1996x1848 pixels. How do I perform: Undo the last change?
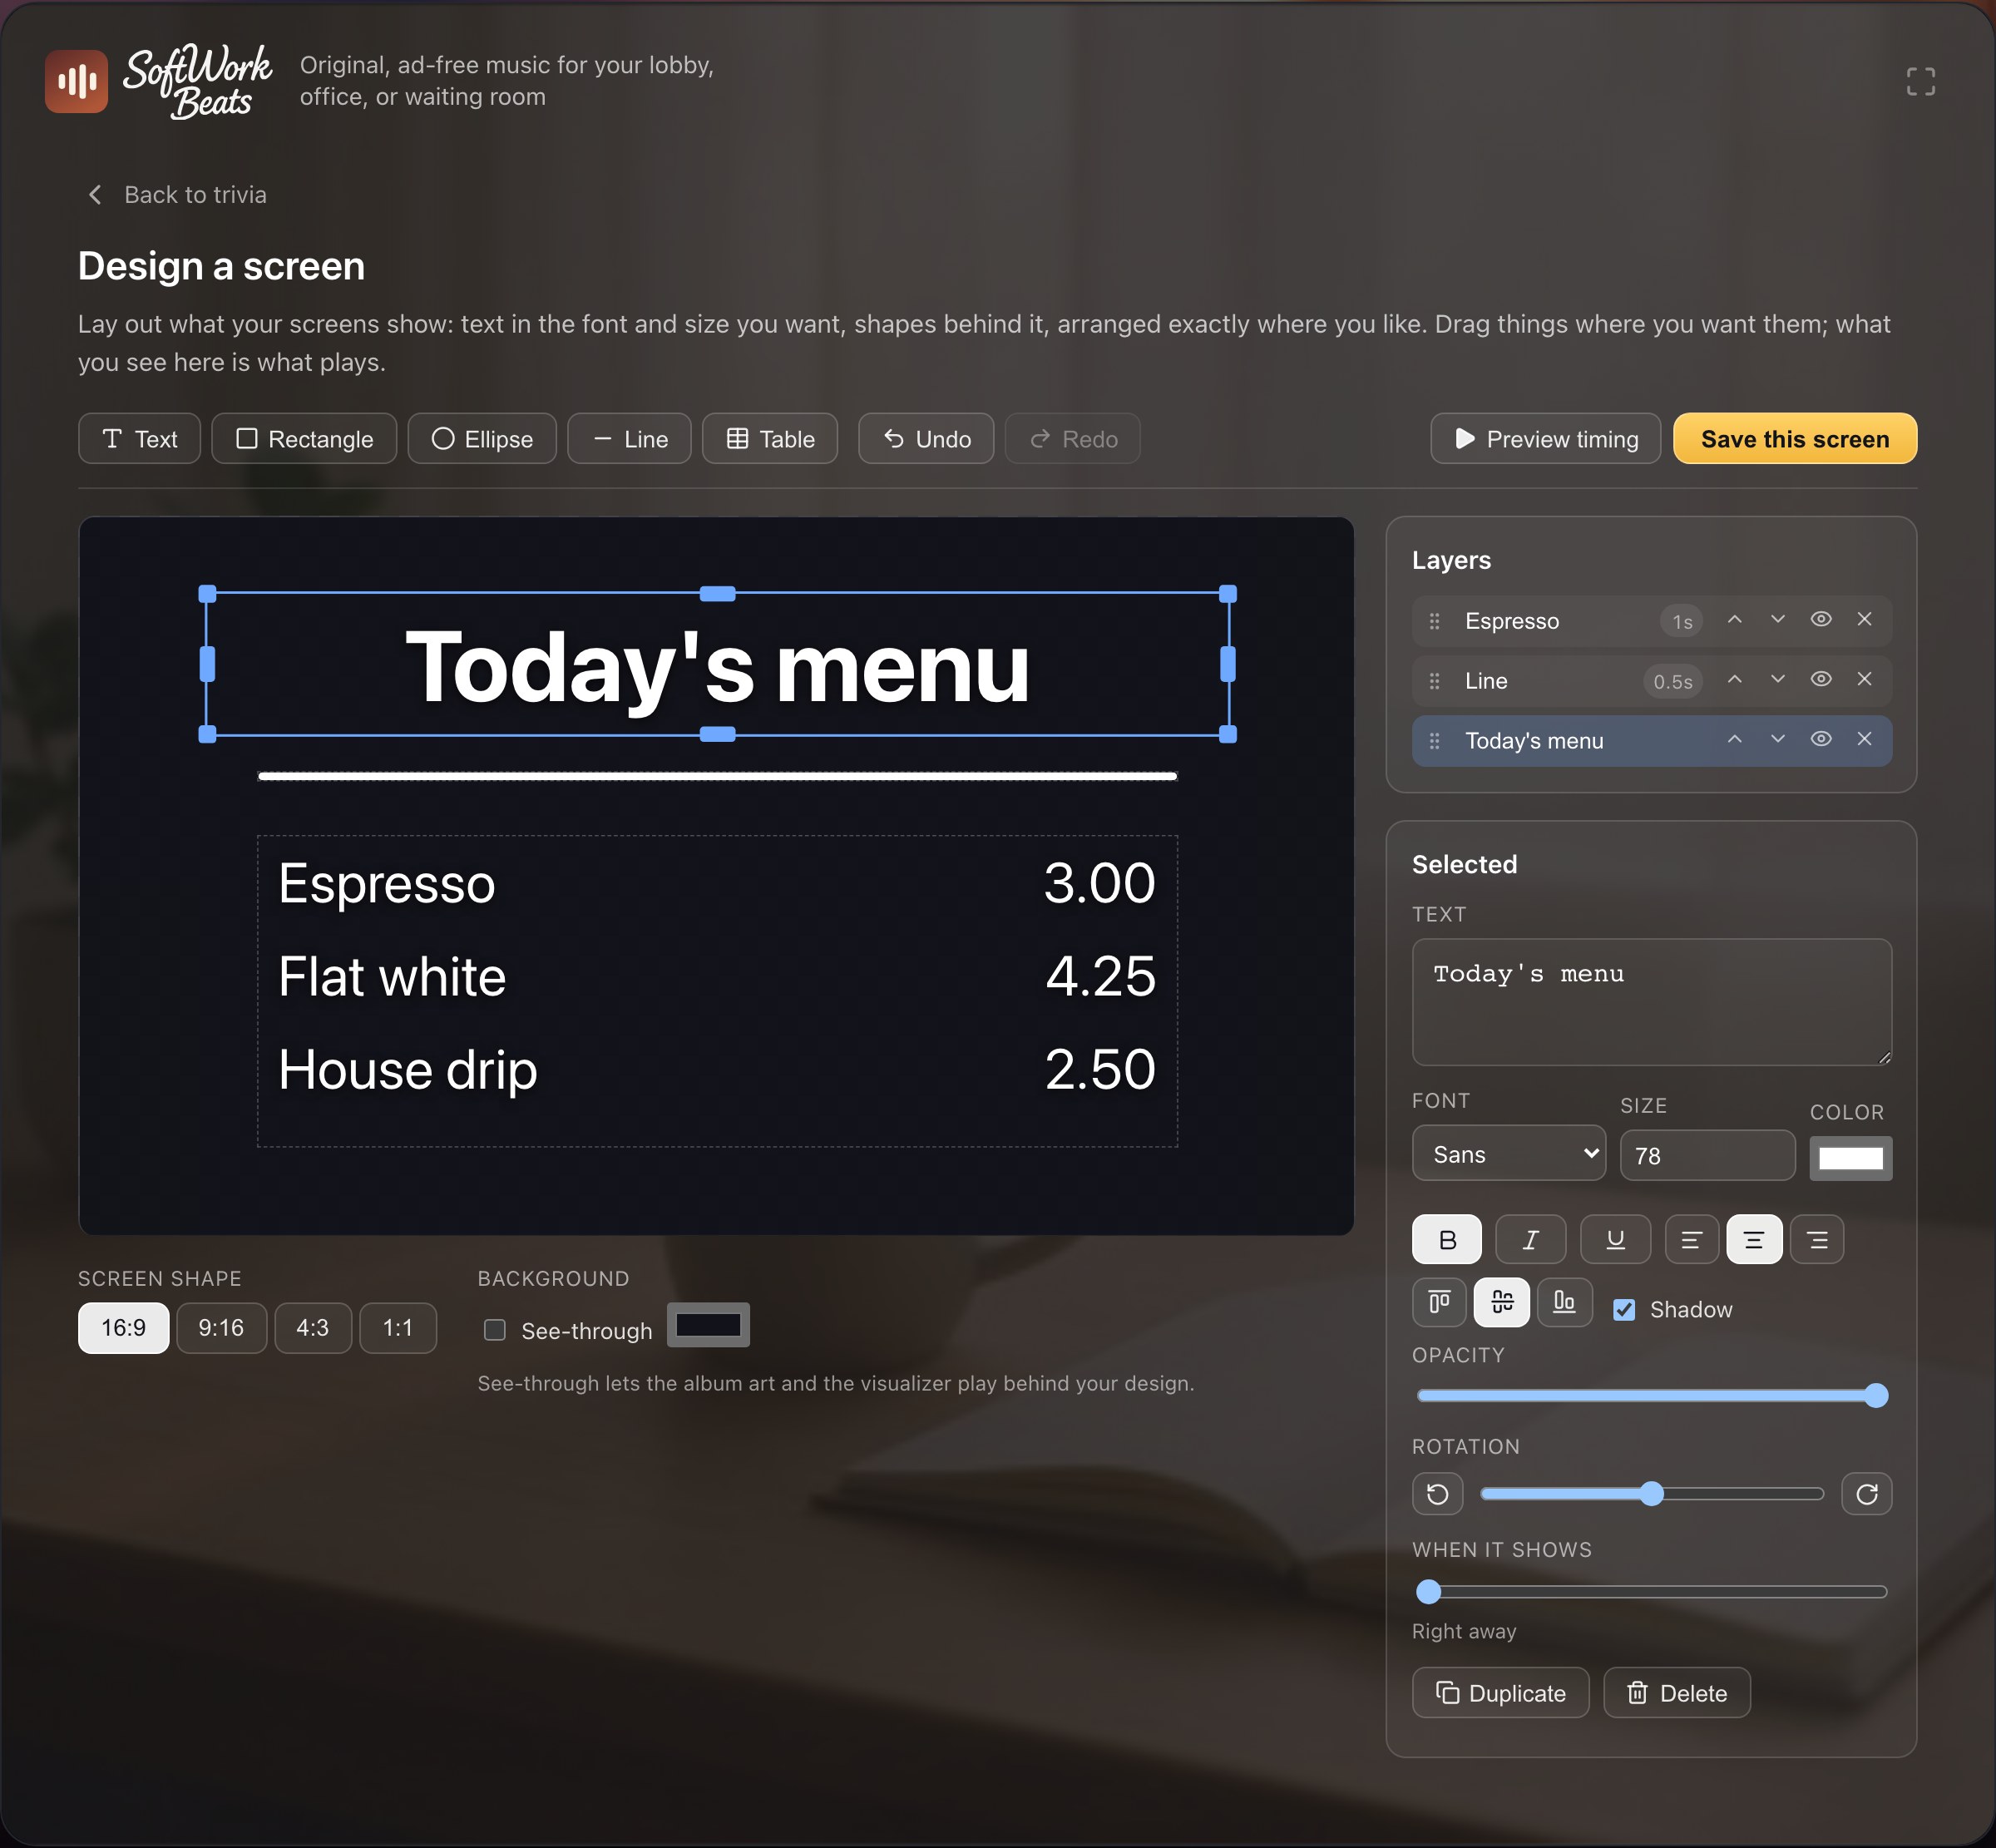point(926,439)
